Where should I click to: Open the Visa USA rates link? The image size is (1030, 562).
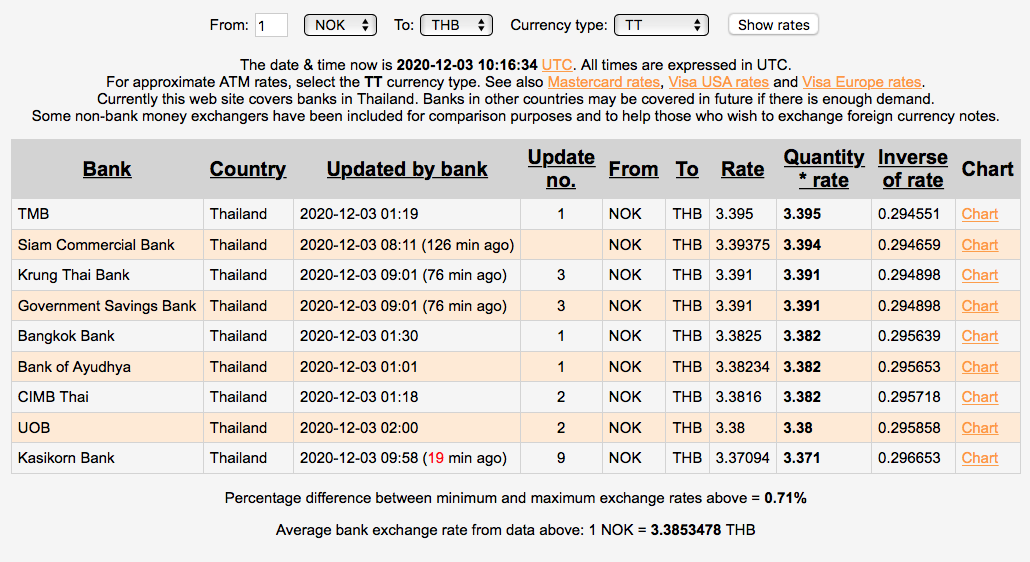(x=719, y=82)
